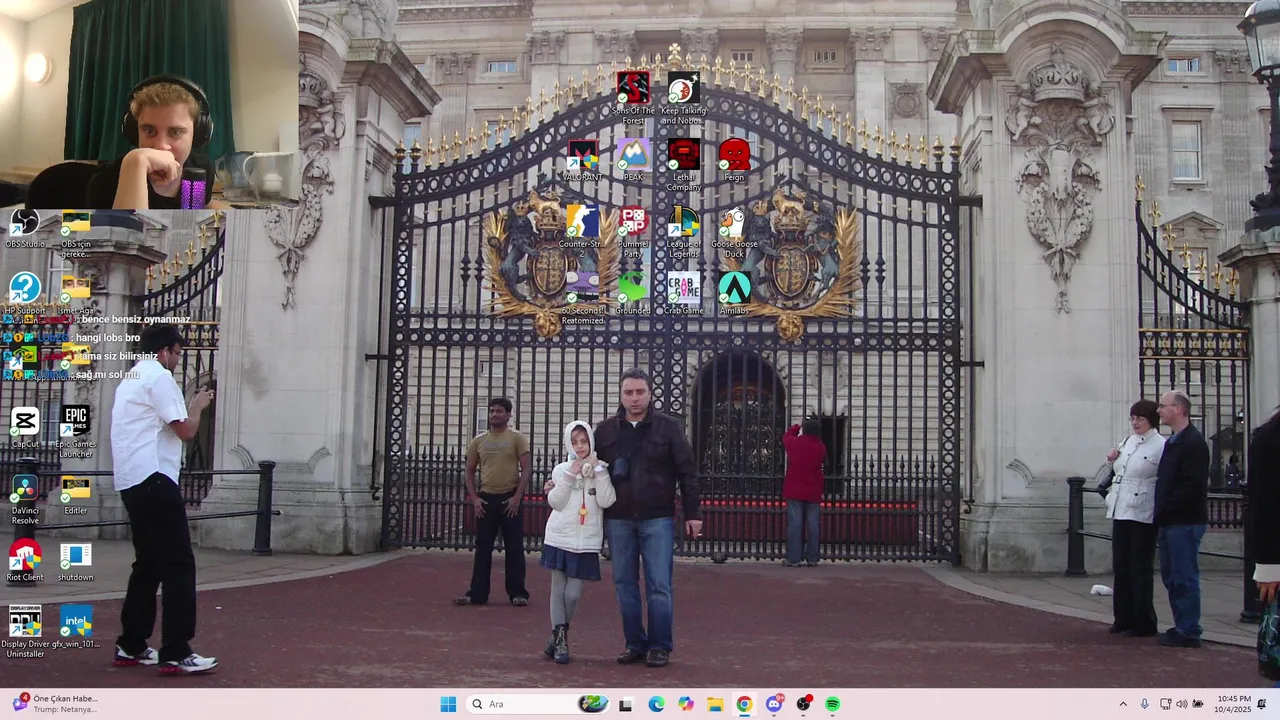Click the webcam overlay of the streamer
This screenshot has height=720, width=1280.
149,104
